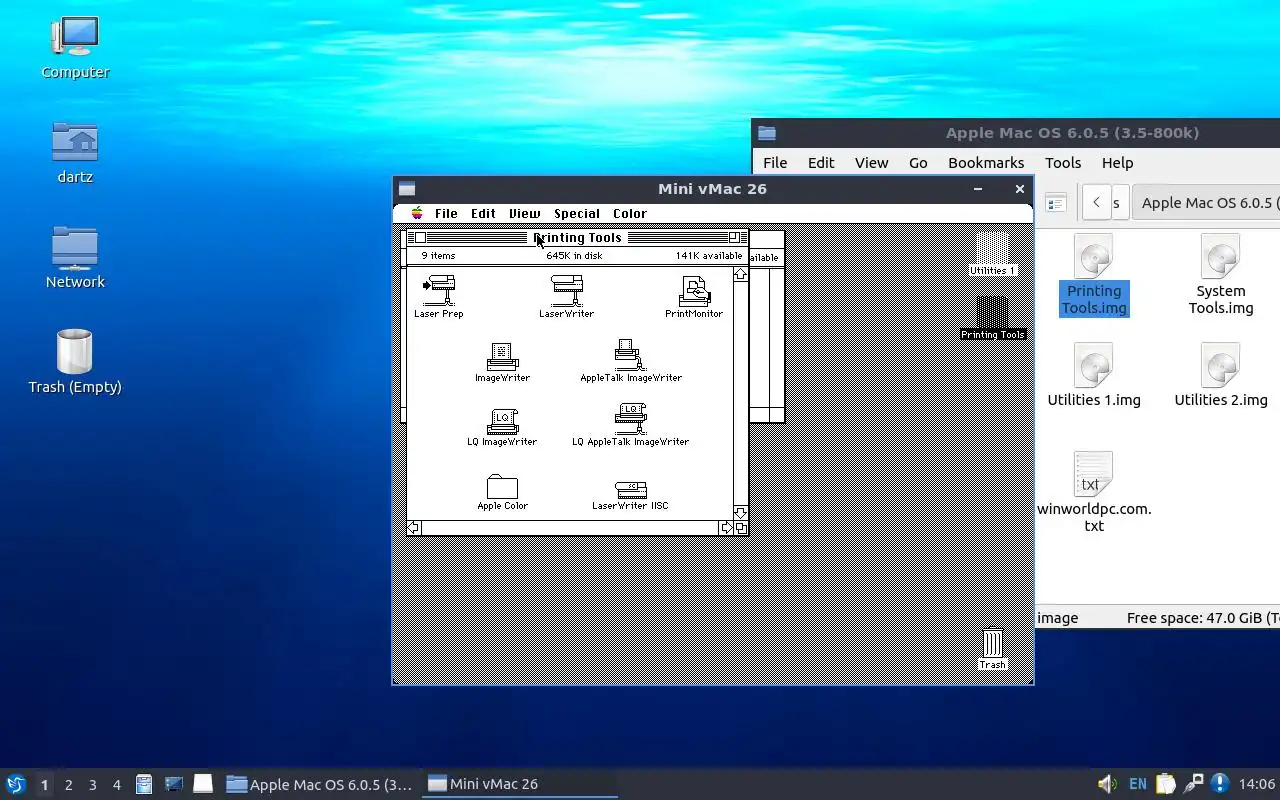Select the PrintMonitor icon
Viewport: 1280px width, 800px height.
coord(694,297)
